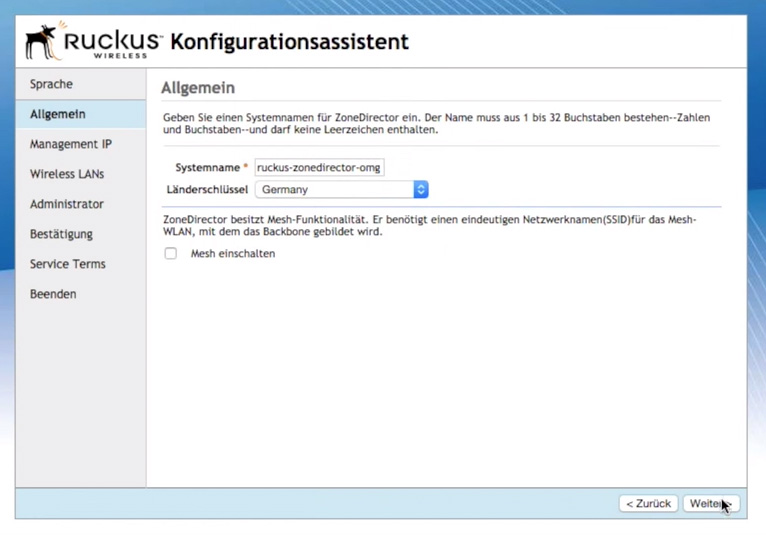Click the Konfigurationsassistent title text
The width and height of the screenshot is (766, 535).
pos(290,42)
